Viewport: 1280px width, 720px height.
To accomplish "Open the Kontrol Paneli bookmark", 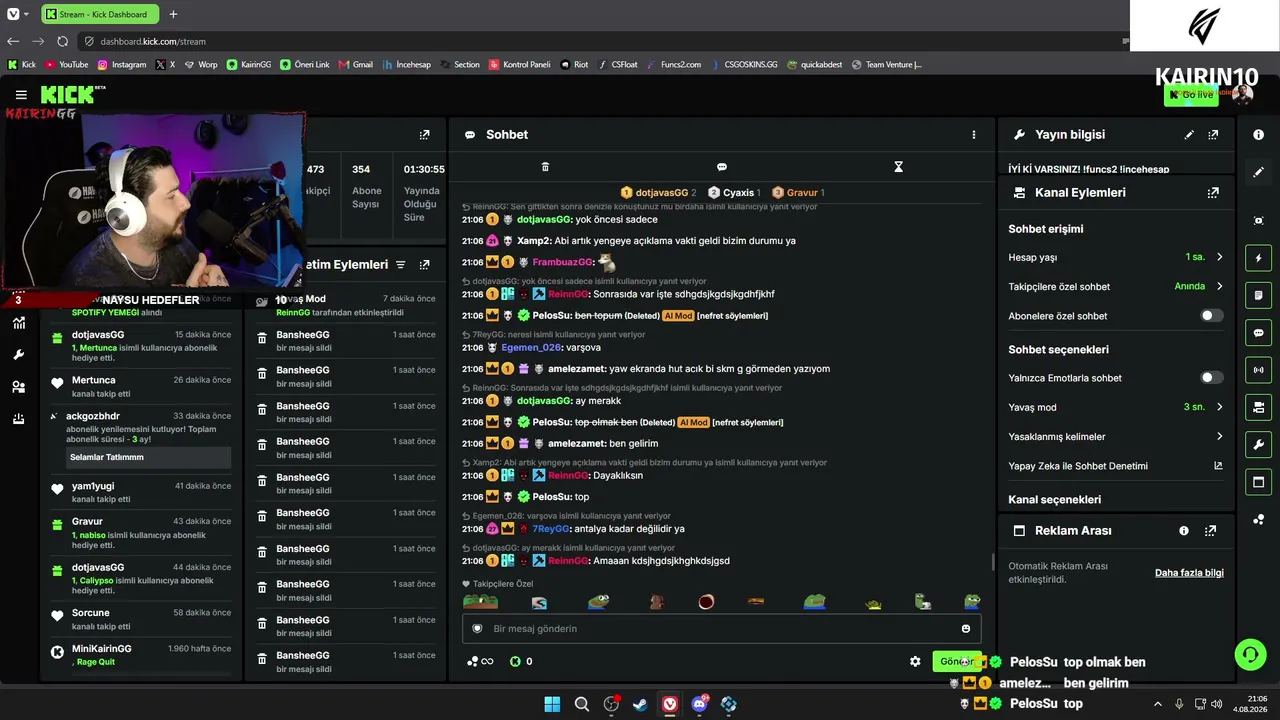I will (519, 64).
